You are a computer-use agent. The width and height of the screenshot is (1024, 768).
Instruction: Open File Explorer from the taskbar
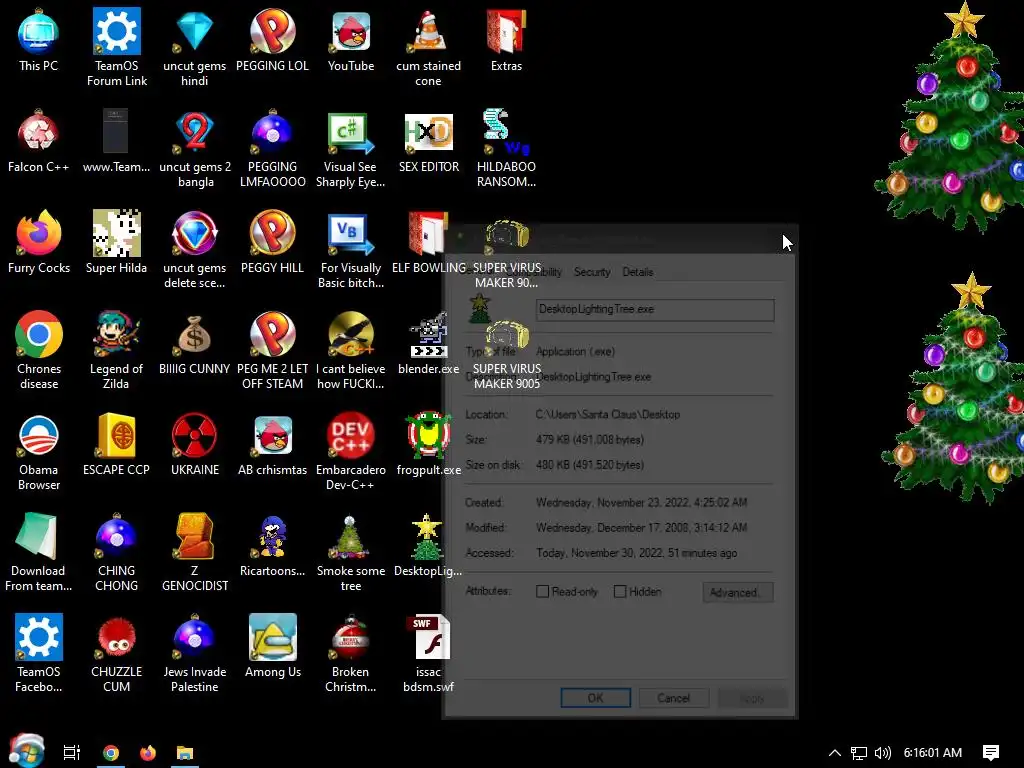(x=185, y=753)
